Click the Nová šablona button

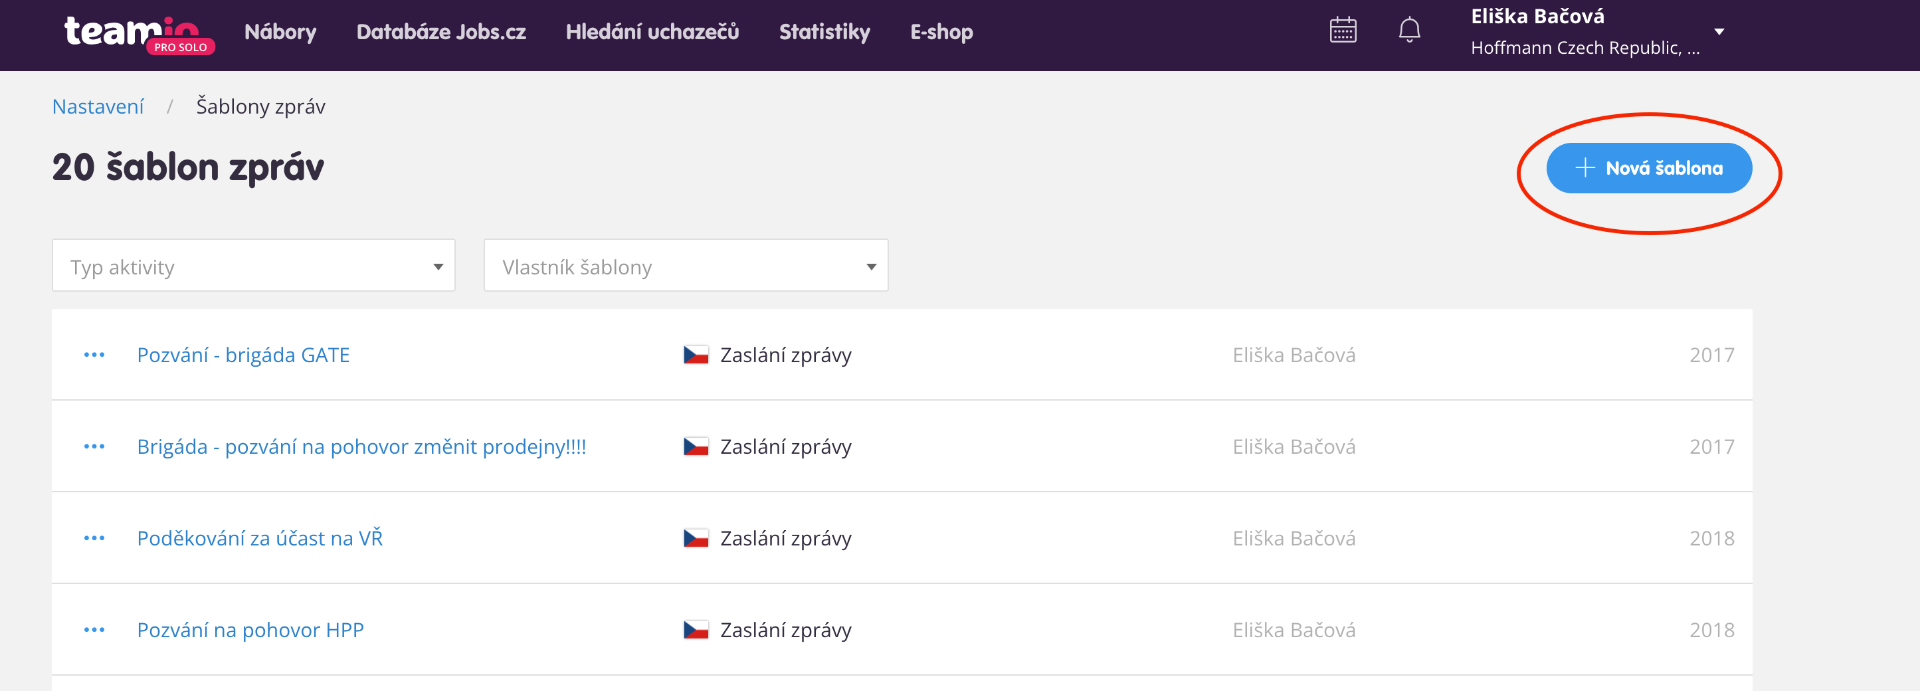(1649, 168)
